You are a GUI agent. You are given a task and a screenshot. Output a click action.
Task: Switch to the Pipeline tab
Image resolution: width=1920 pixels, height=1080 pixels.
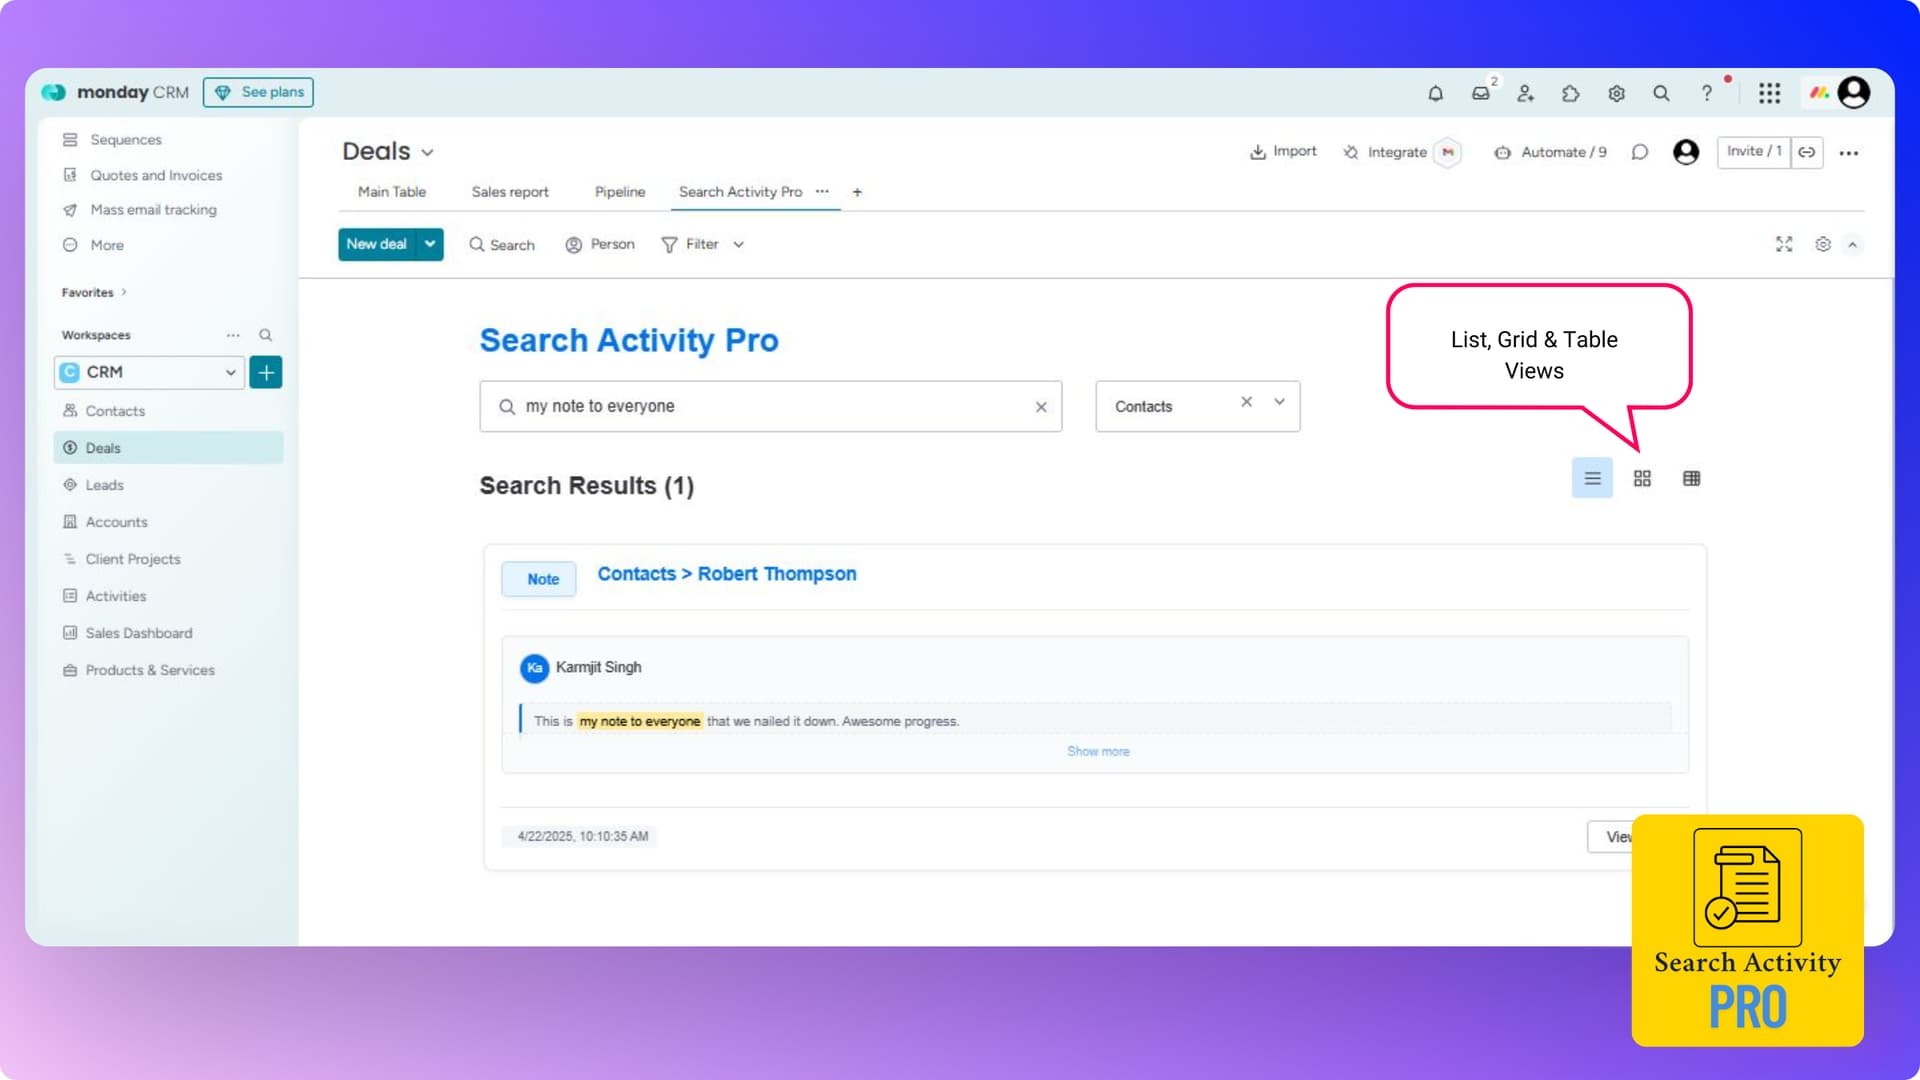tap(620, 192)
